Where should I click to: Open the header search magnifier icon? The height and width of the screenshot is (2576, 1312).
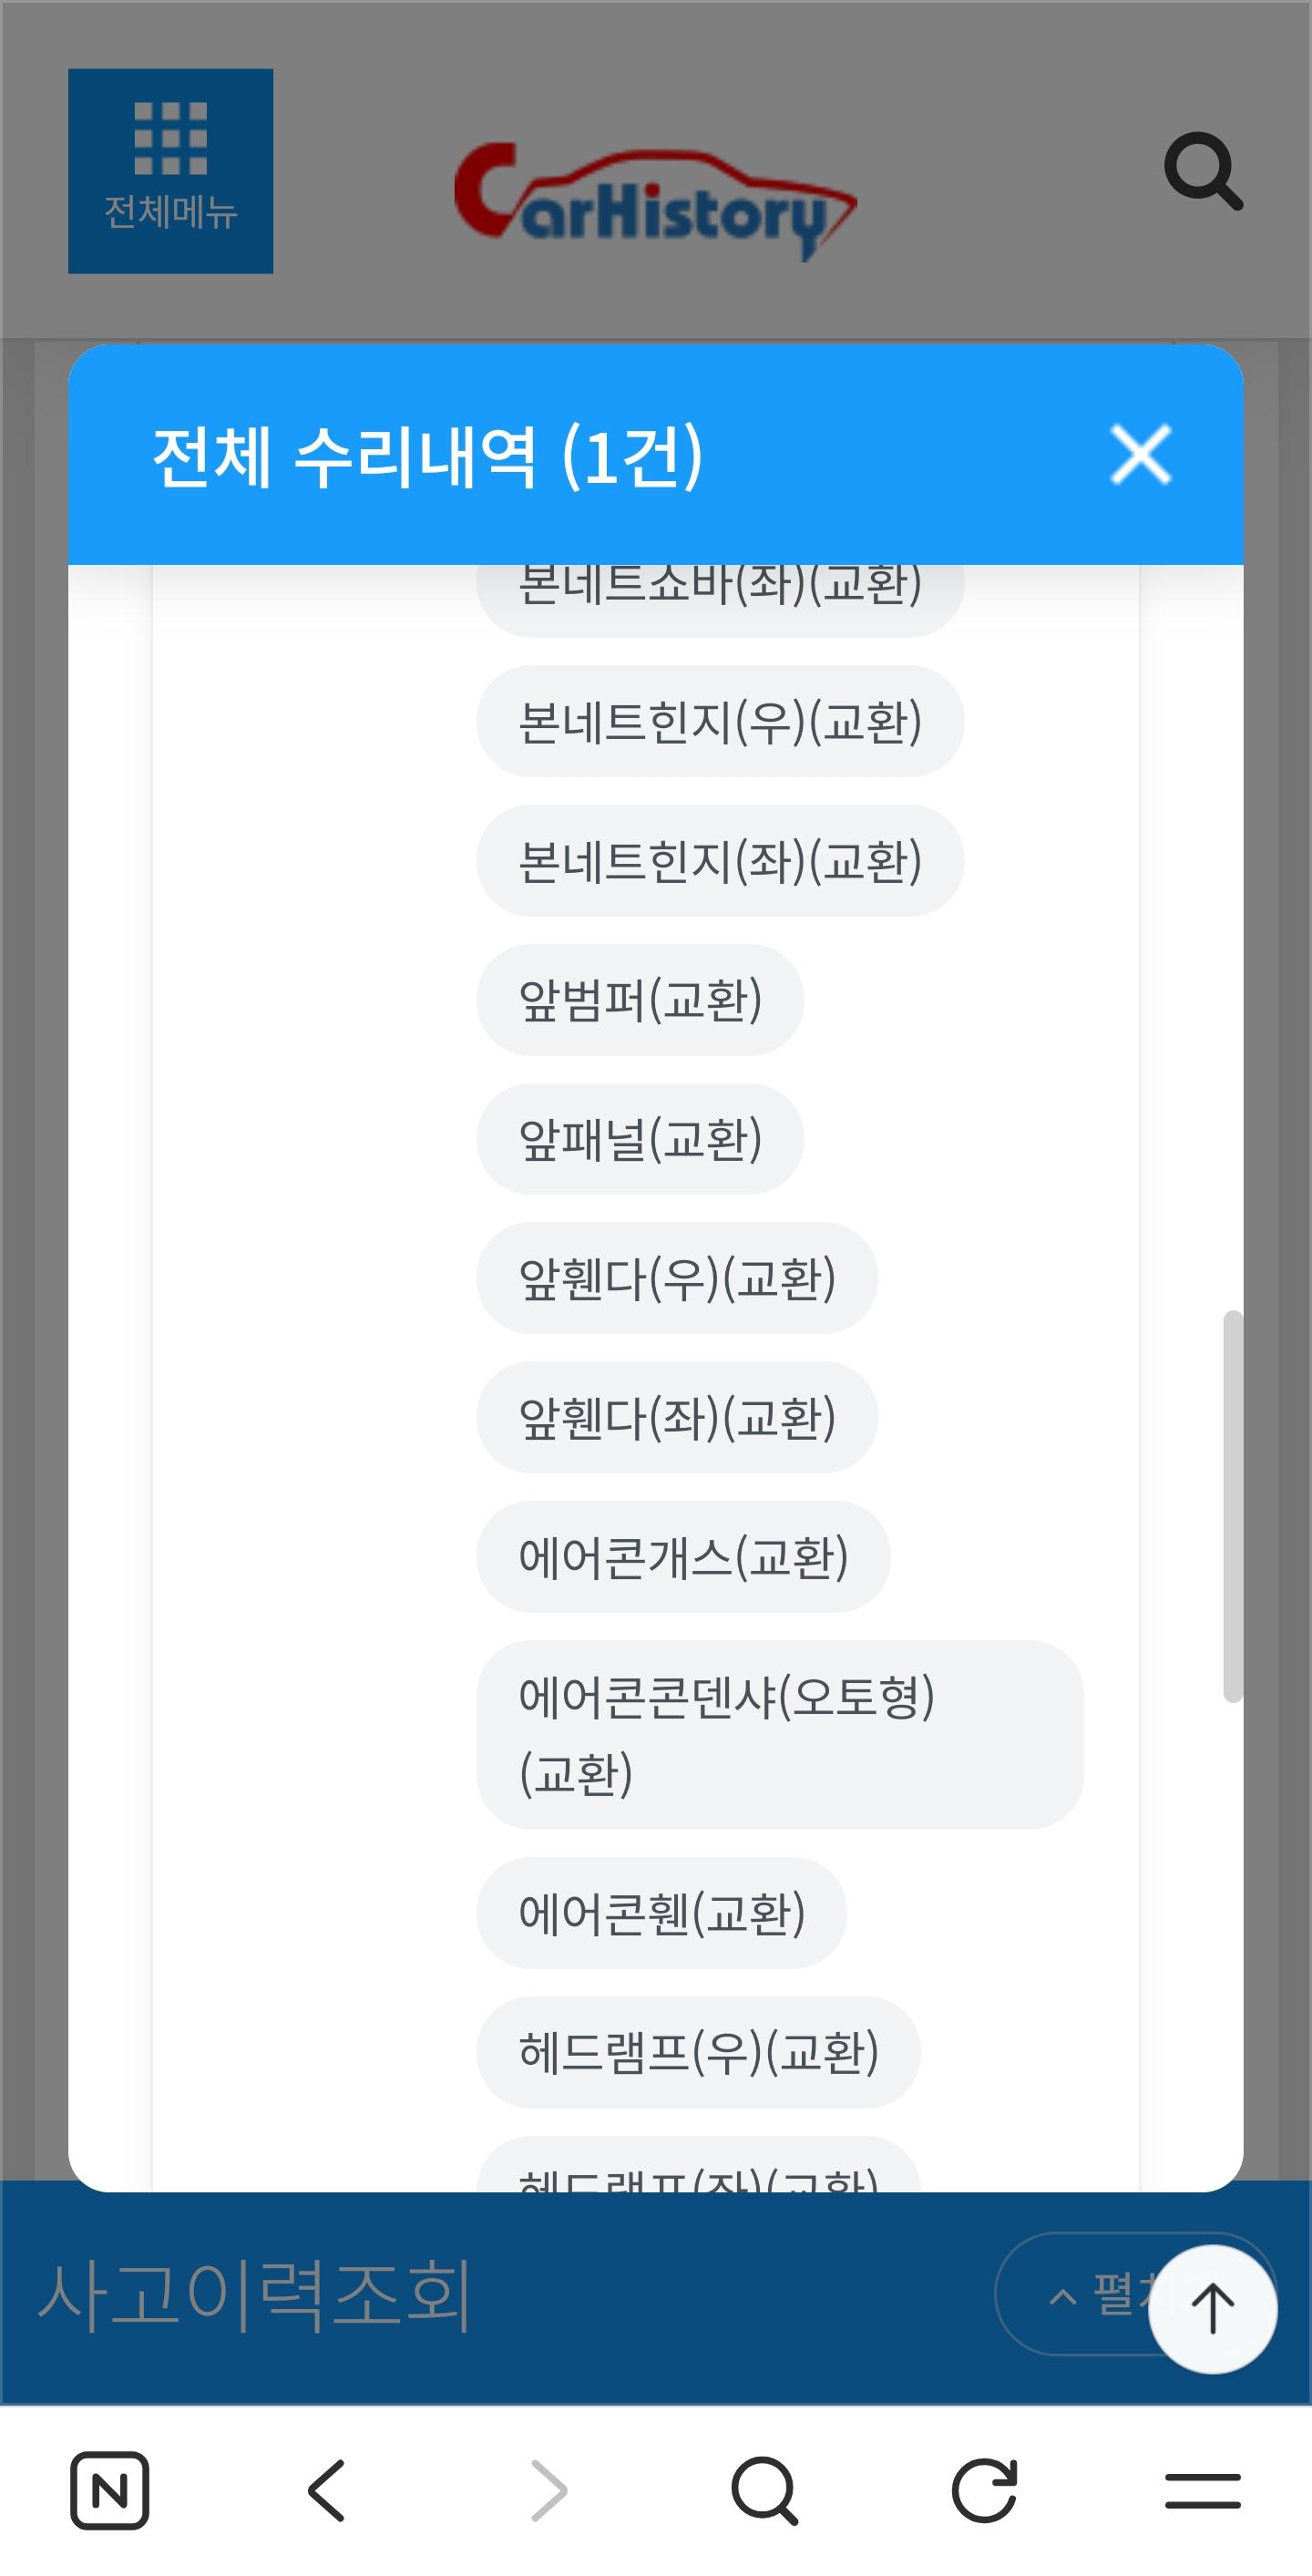(1203, 171)
